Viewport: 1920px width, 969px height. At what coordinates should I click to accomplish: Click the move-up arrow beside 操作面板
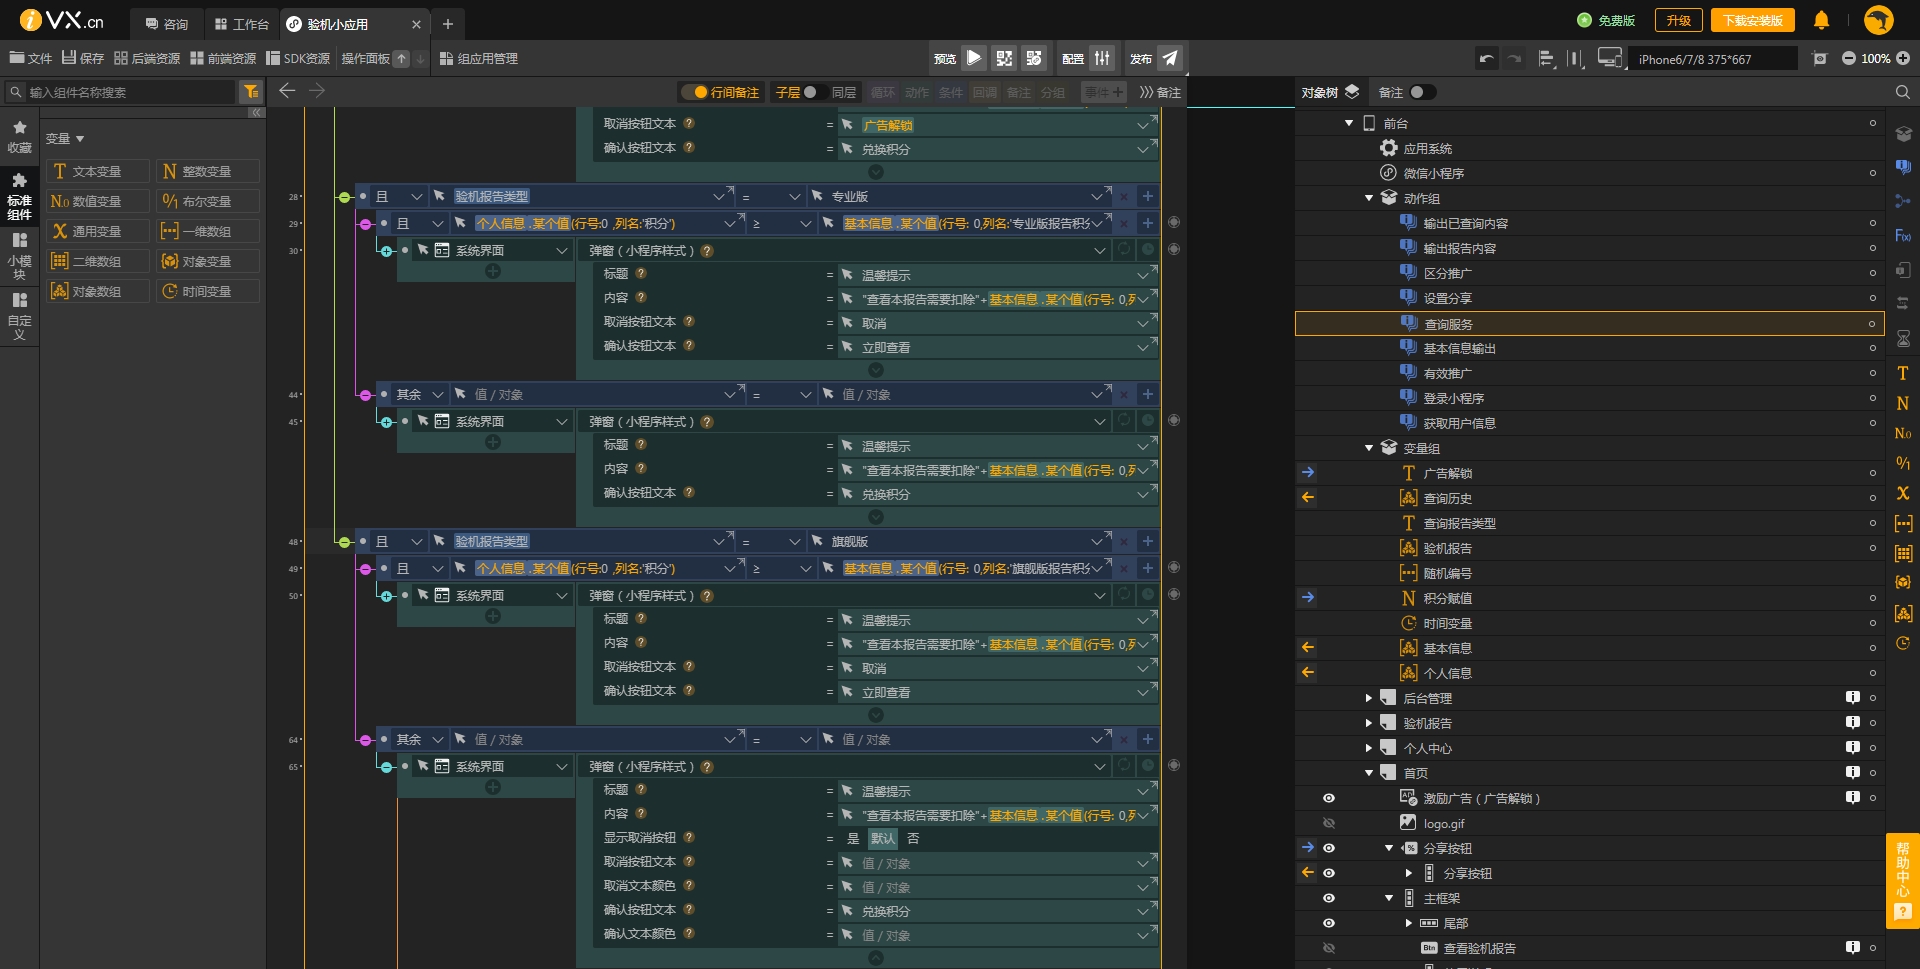(x=401, y=59)
